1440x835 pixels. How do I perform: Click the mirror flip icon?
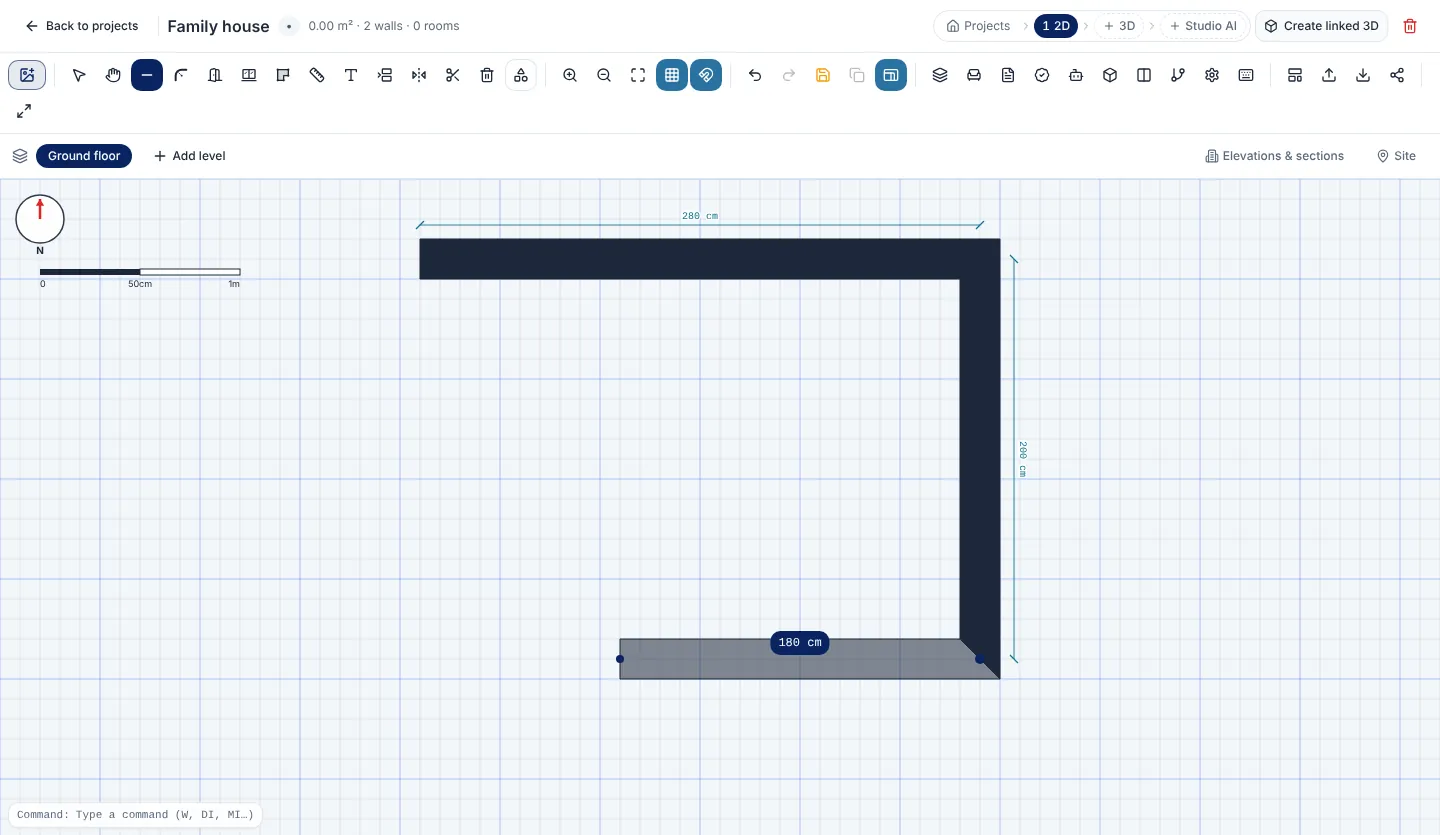pyautogui.click(x=419, y=75)
